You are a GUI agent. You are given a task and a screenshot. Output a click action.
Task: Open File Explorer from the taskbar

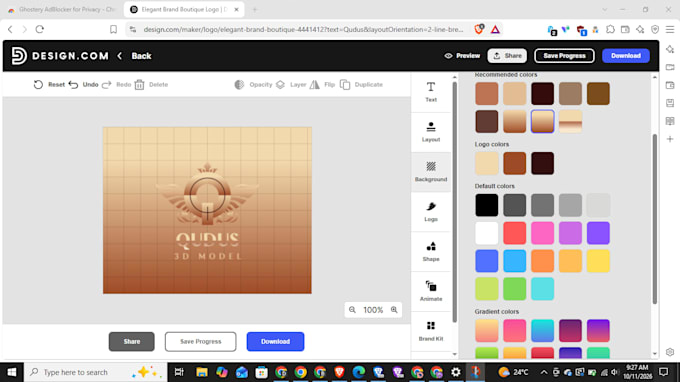(202, 372)
